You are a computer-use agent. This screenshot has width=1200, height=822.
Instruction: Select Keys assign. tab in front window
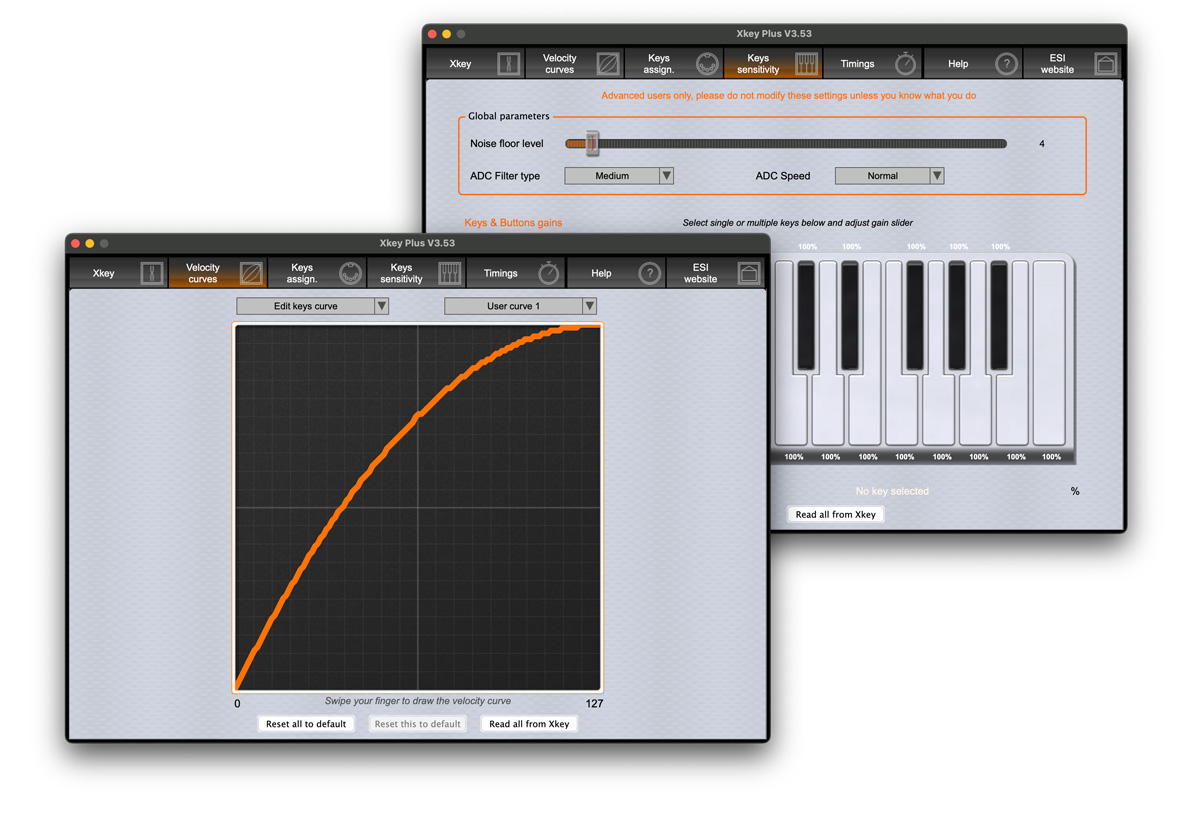click(317, 273)
